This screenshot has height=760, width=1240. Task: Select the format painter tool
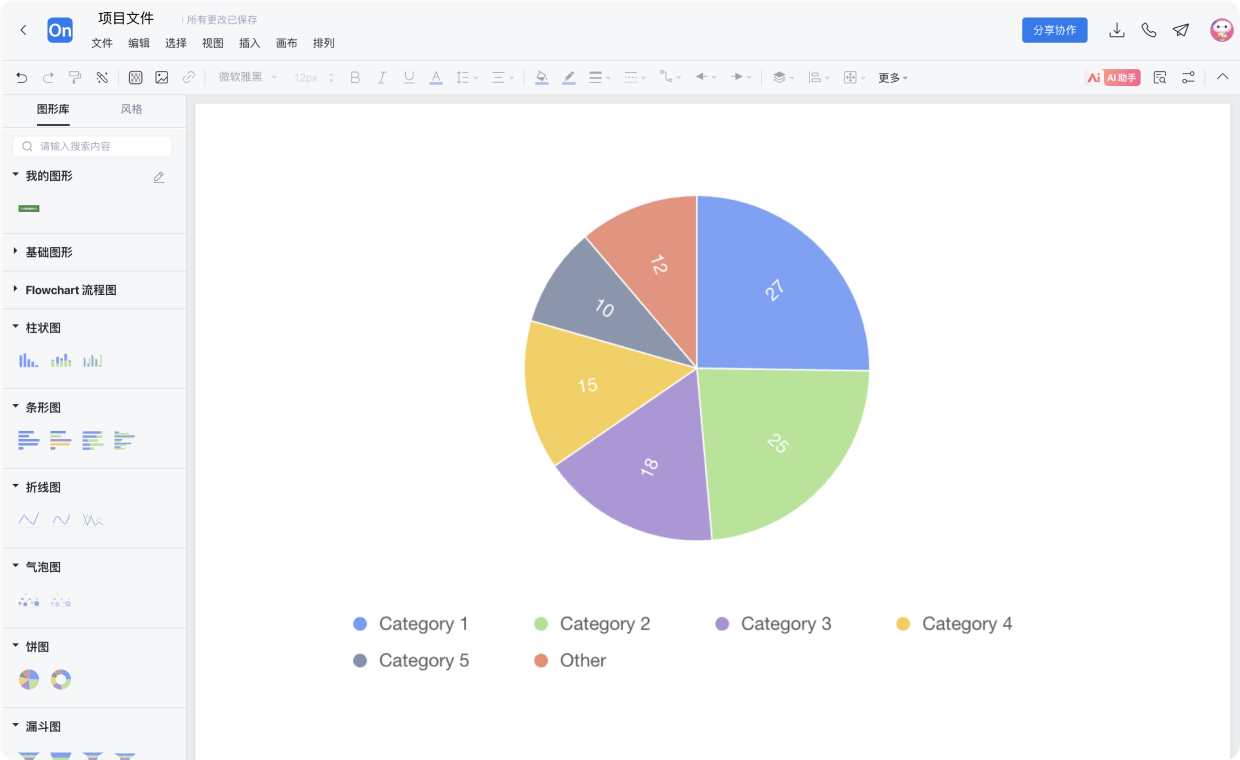(75, 77)
